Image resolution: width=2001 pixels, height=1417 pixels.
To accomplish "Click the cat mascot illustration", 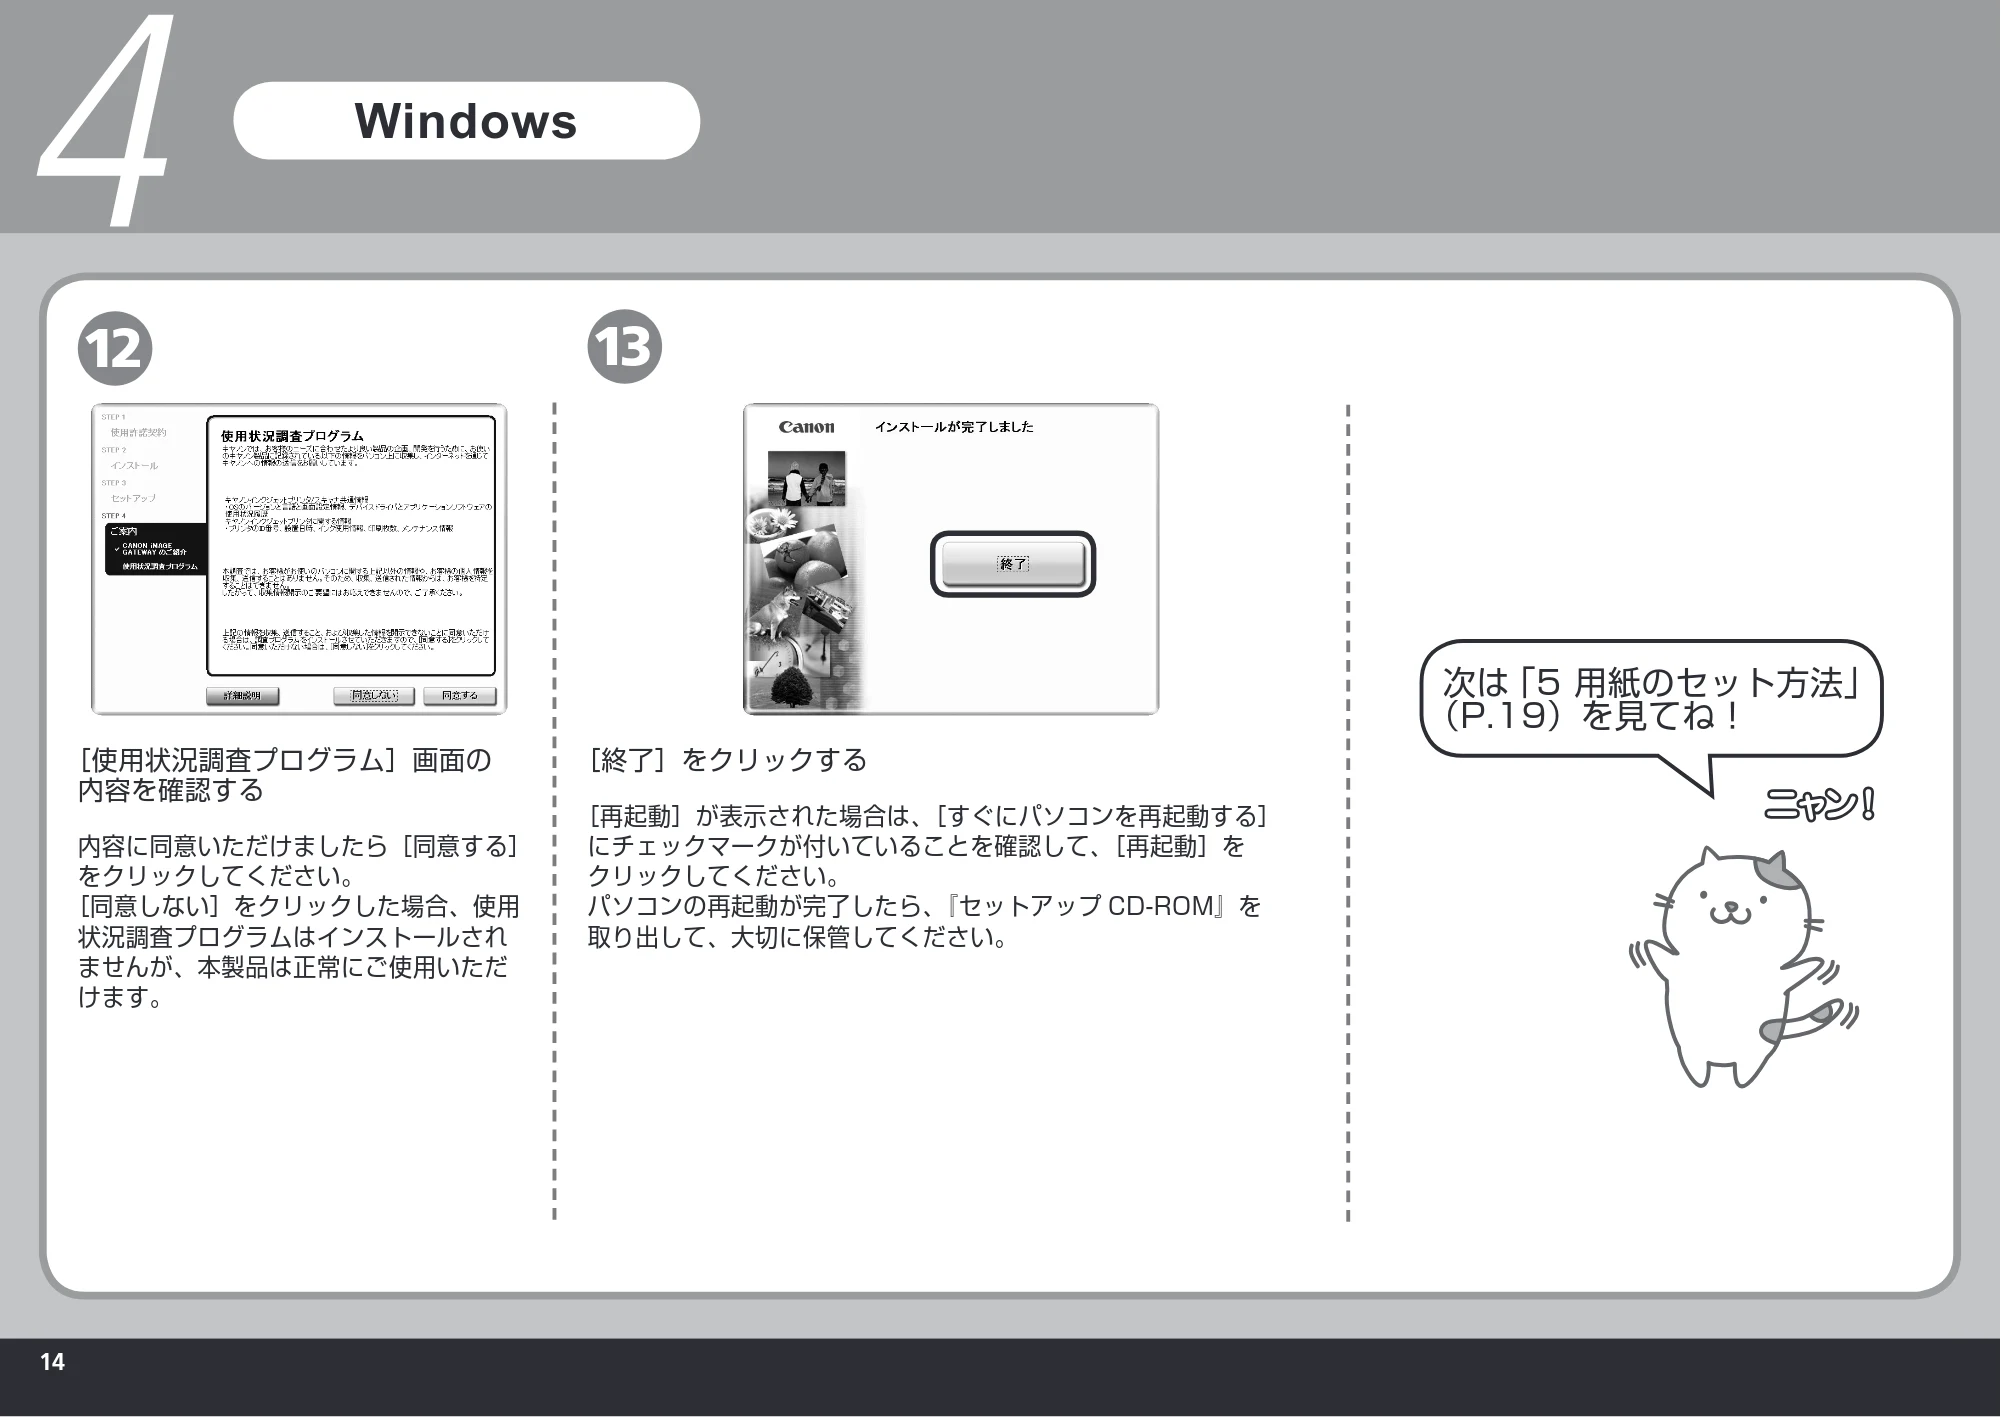I will click(1742, 967).
